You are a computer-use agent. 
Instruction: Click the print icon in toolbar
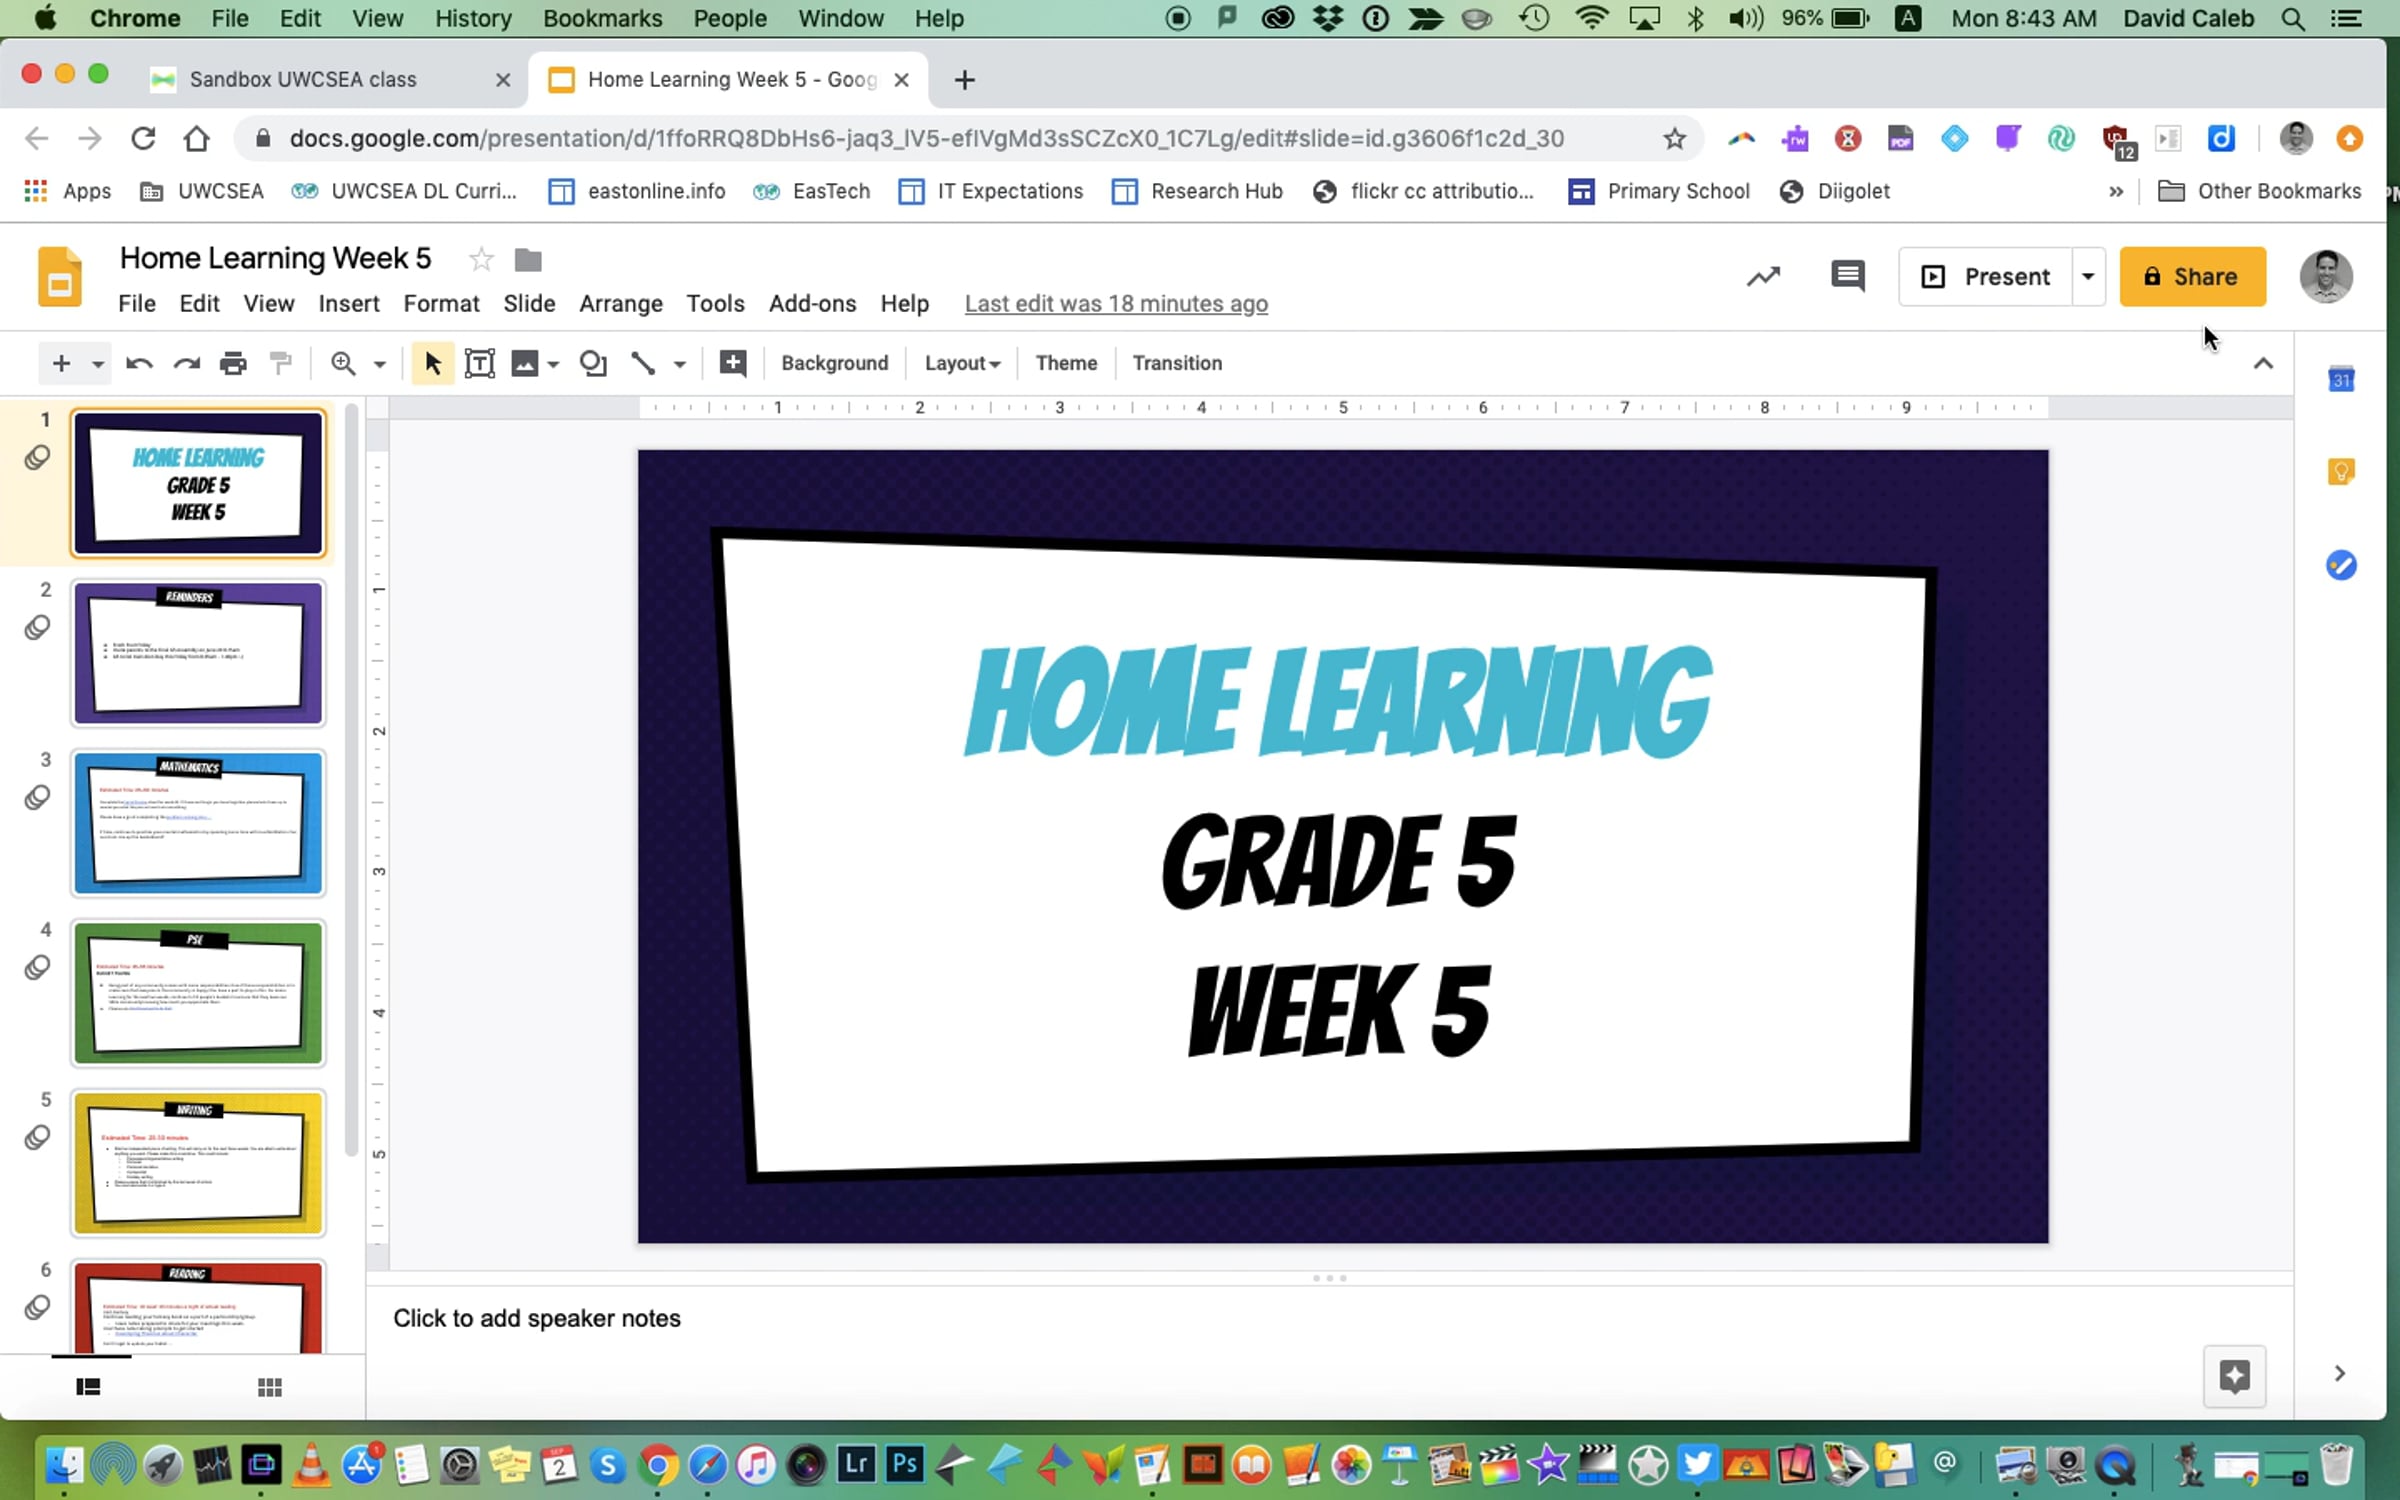coord(233,363)
